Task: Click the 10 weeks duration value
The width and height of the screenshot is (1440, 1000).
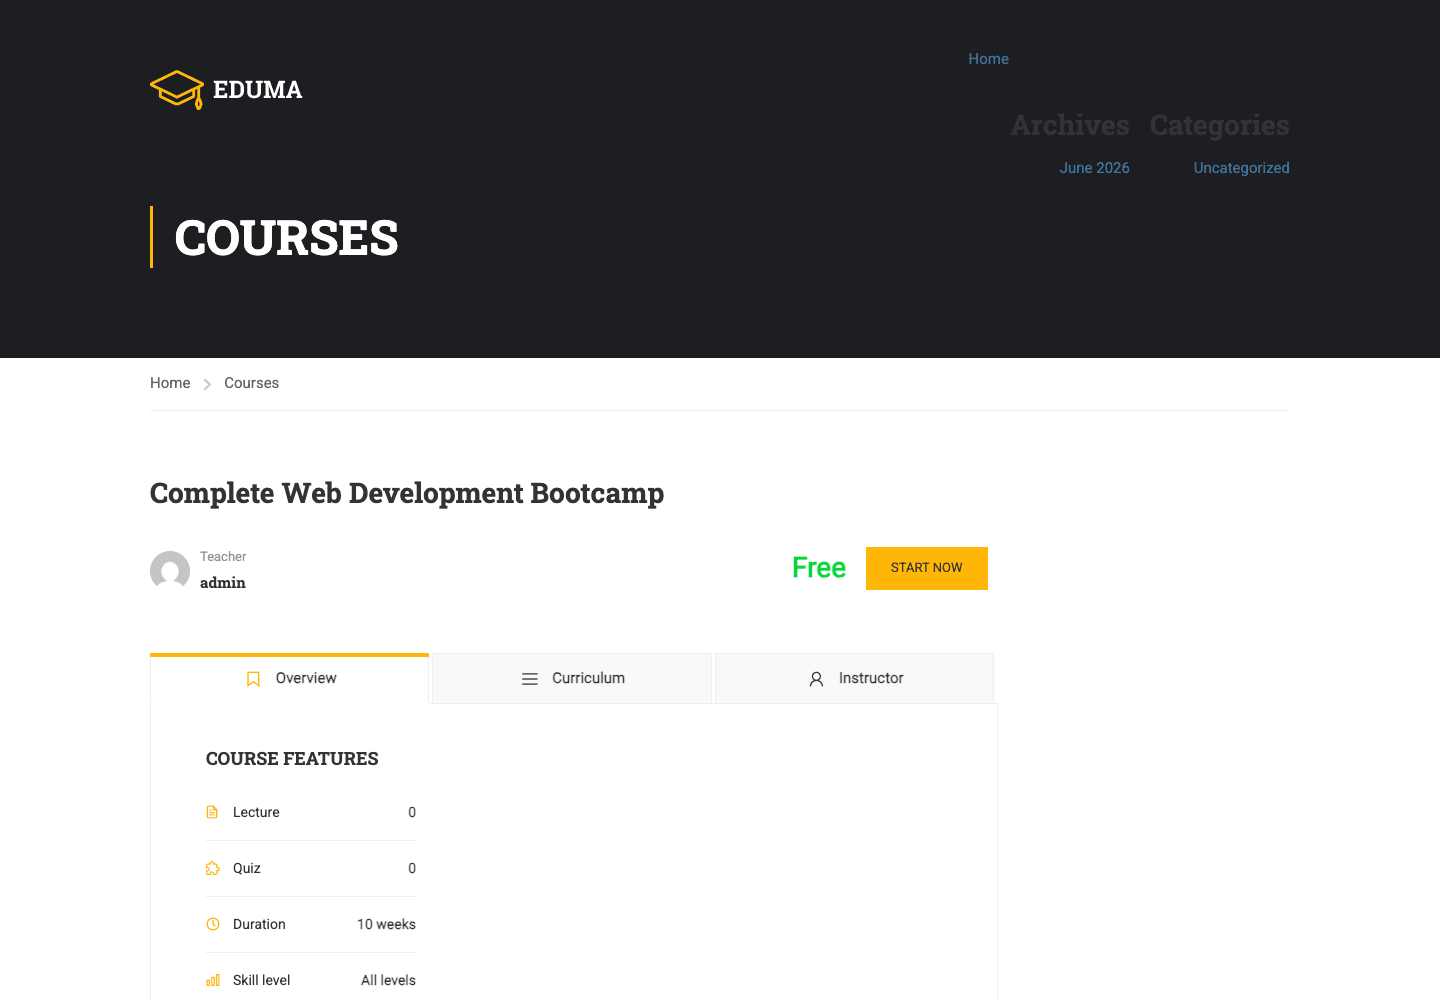Action: click(x=386, y=924)
